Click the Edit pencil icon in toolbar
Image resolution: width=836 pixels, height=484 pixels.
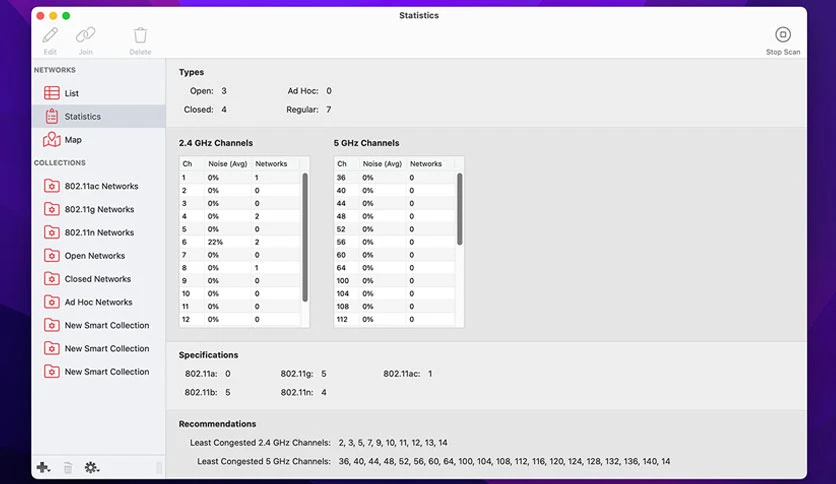click(50, 35)
